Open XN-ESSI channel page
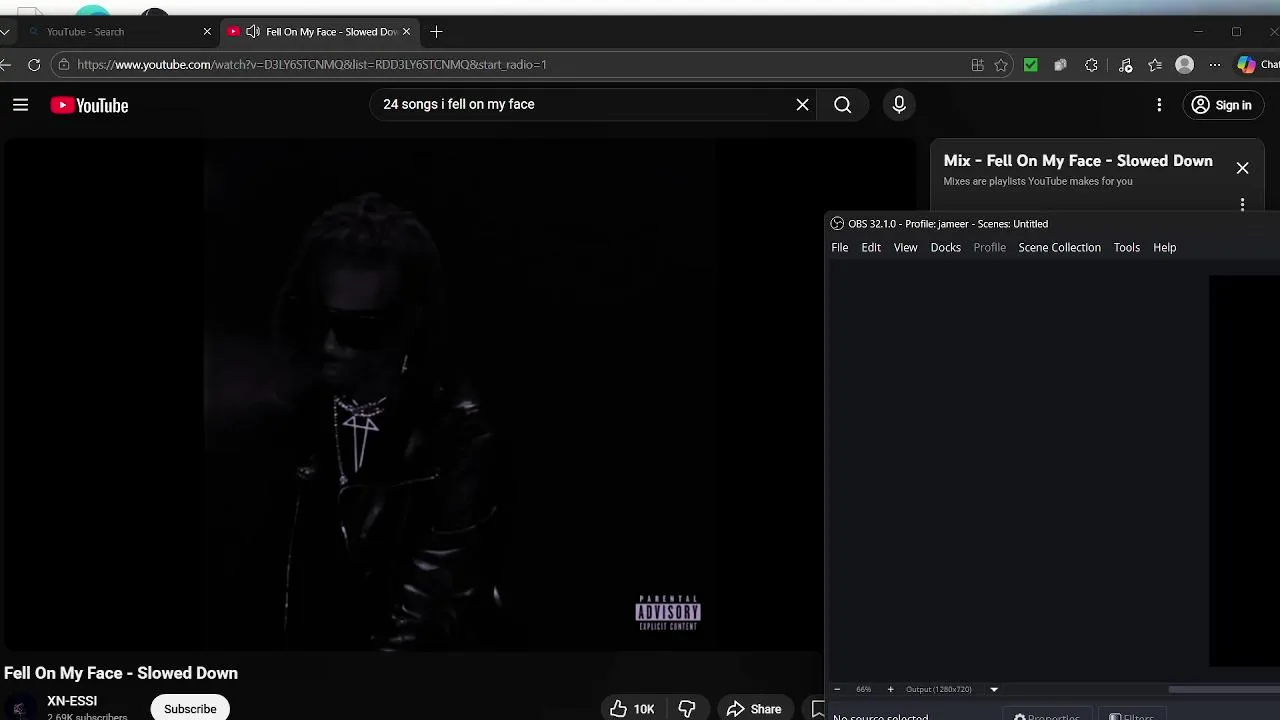 72,701
